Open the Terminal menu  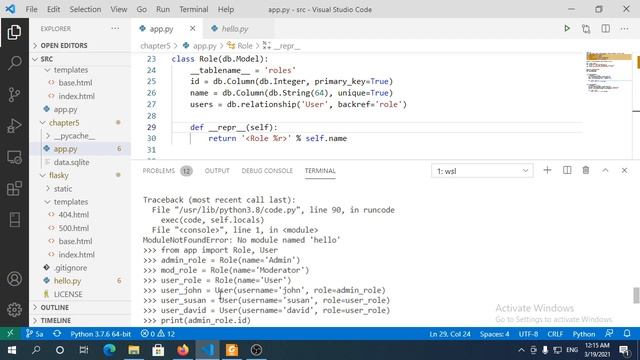194,9
